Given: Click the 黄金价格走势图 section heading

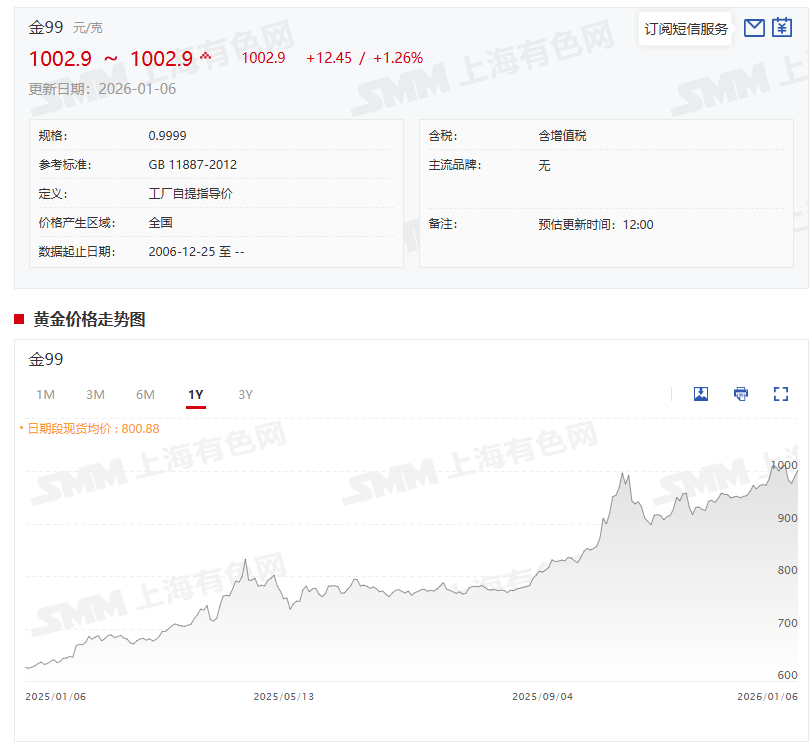Looking at the screenshot, I should pyautogui.click(x=89, y=319).
